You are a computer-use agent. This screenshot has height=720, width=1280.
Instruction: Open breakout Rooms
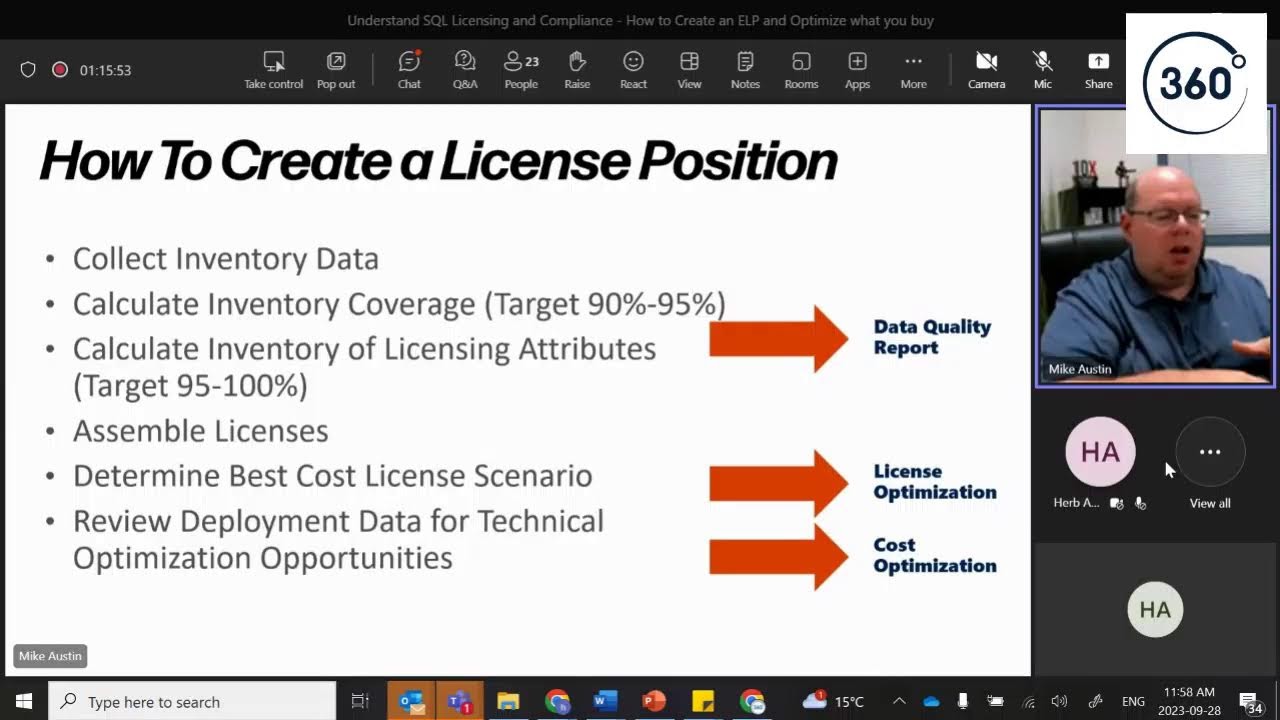[x=801, y=70]
